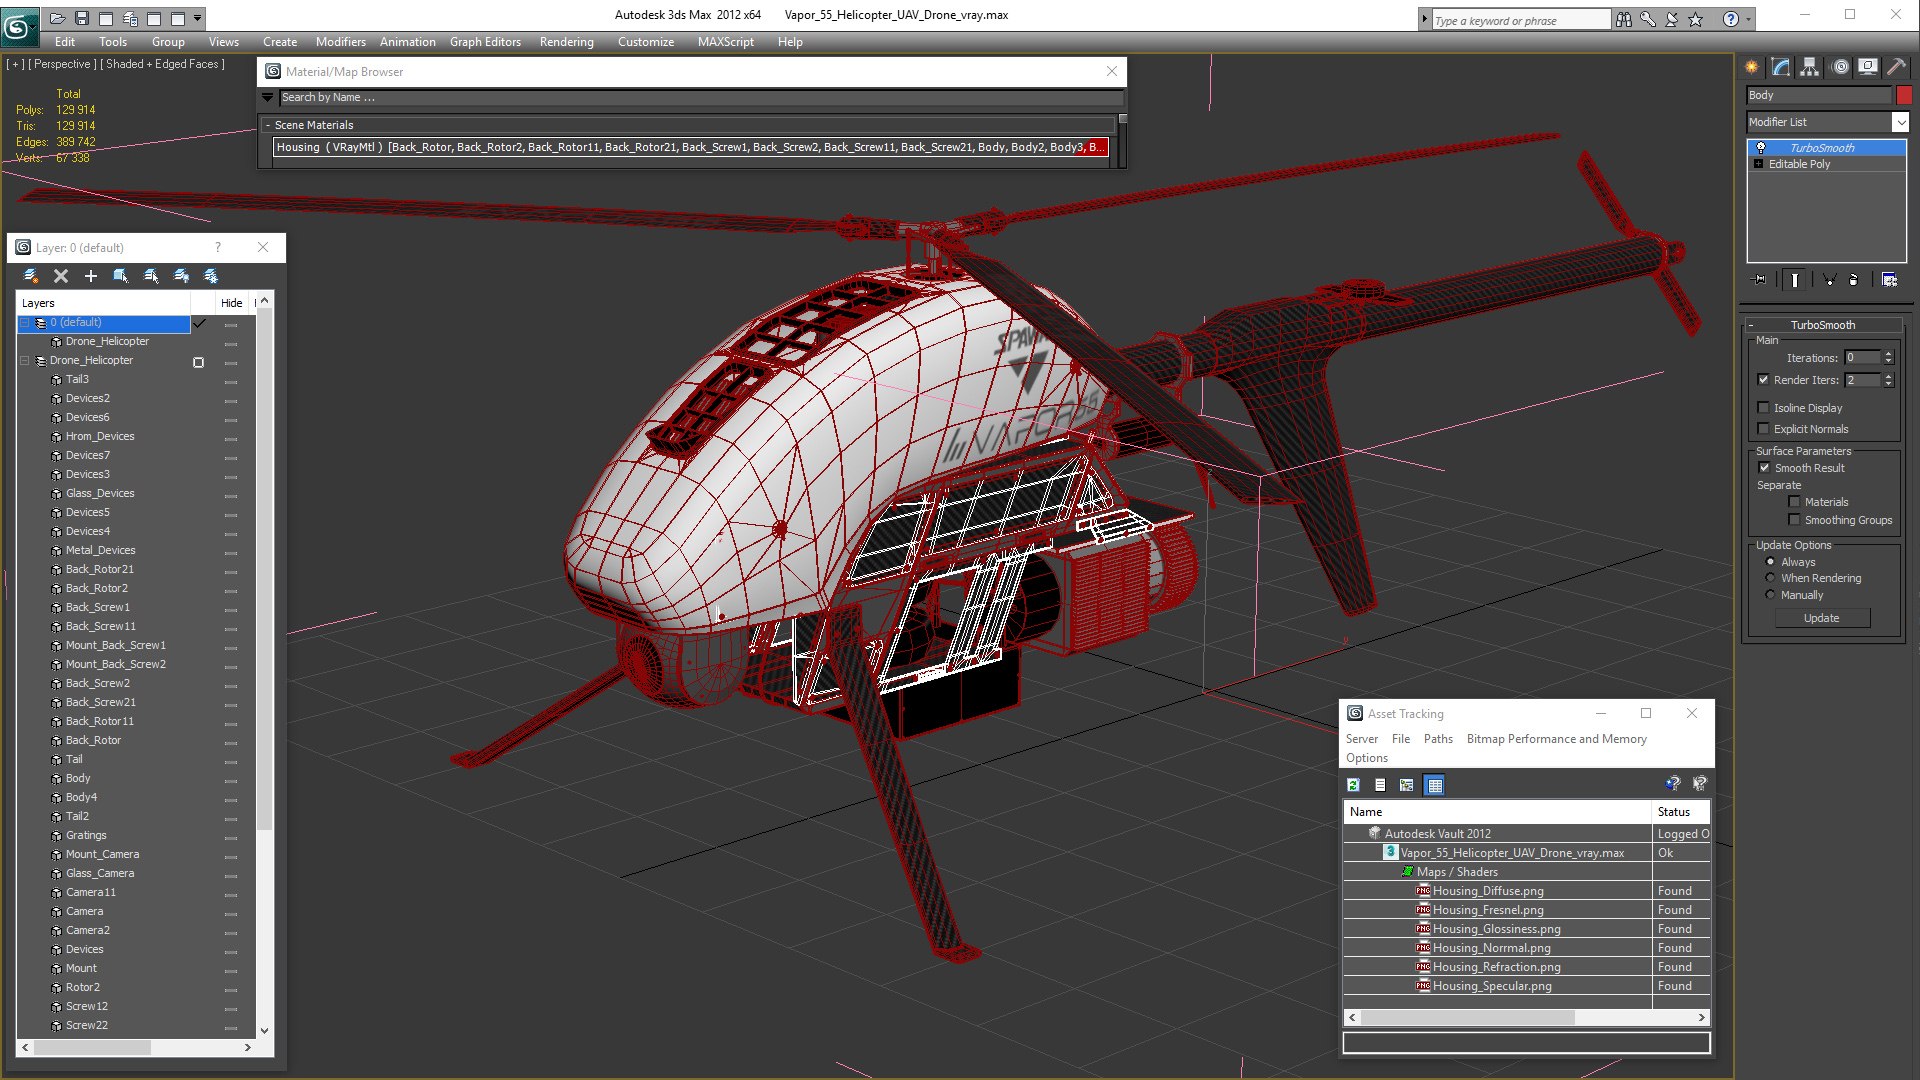Click Table View icon in Asset Tracking toolbar
The height and width of the screenshot is (1080, 1920).
[1435, 785]
